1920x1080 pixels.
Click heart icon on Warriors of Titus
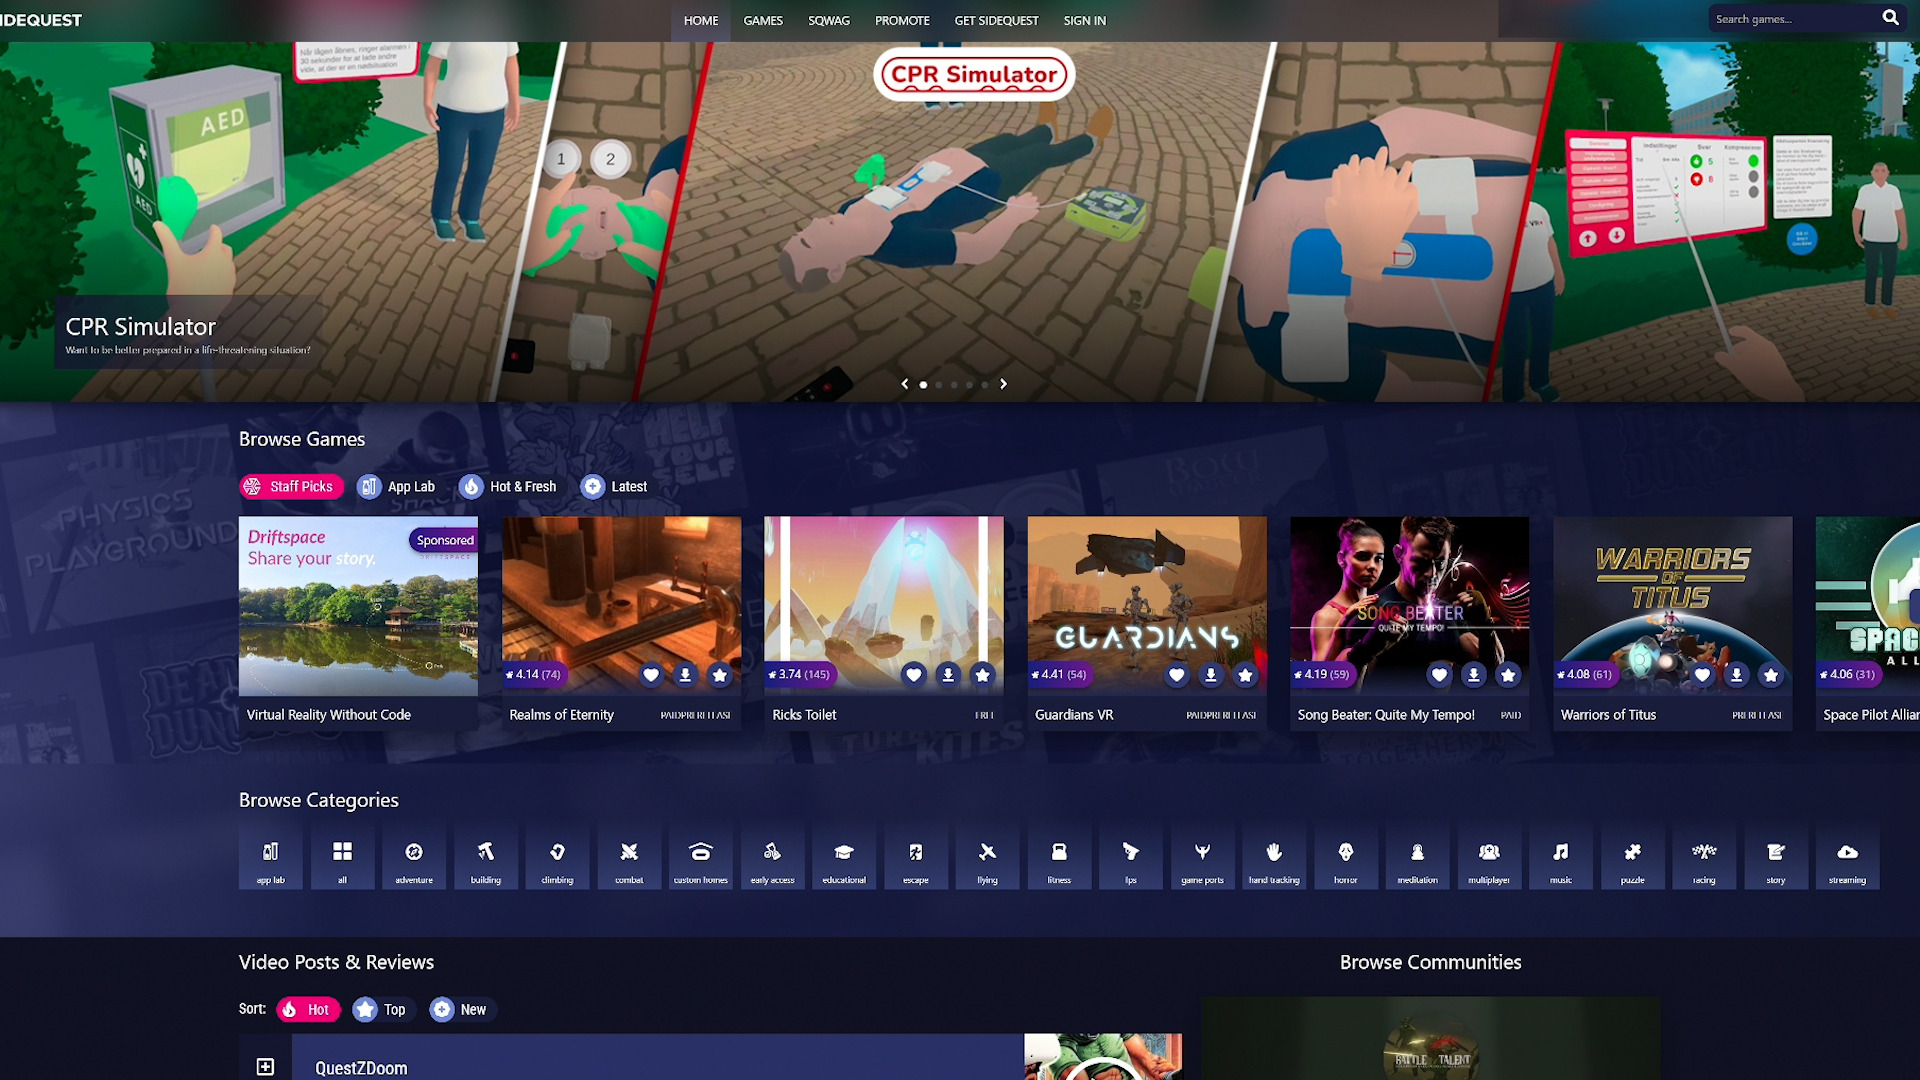point(1702,675)
